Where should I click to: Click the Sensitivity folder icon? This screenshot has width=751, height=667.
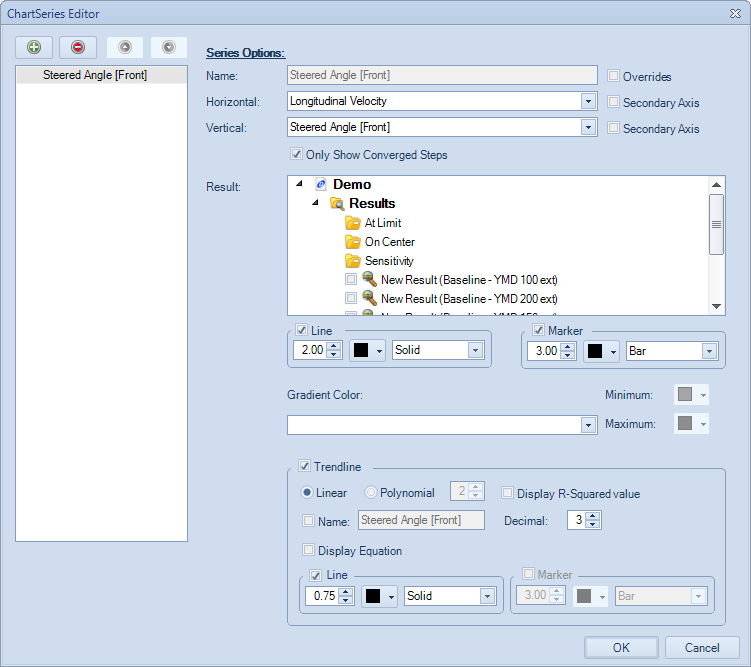point(353,261)
